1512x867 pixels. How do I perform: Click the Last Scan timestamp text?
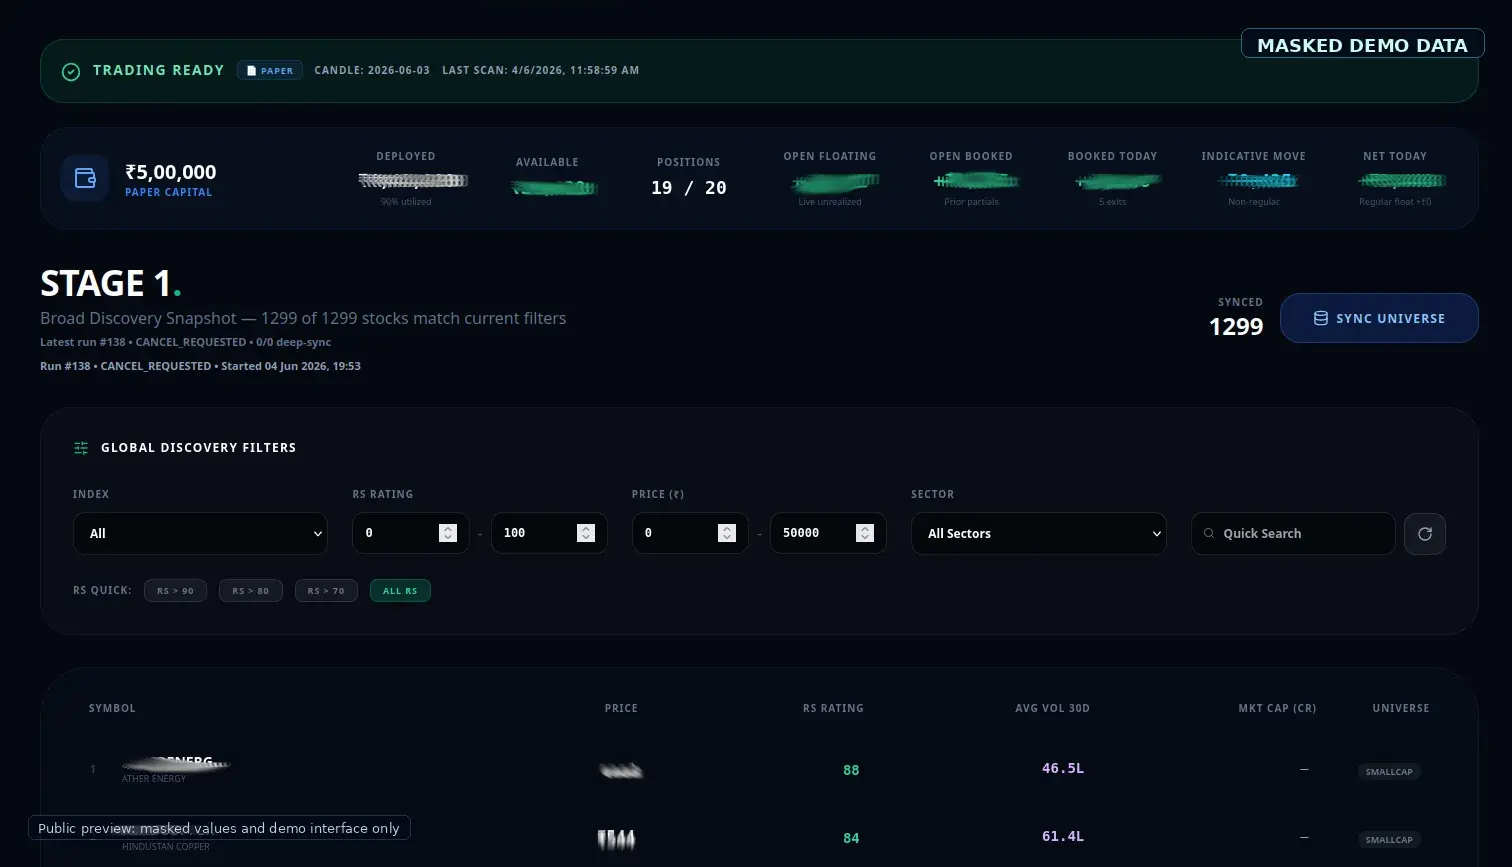pyautogui.click(x=540, y=70)
